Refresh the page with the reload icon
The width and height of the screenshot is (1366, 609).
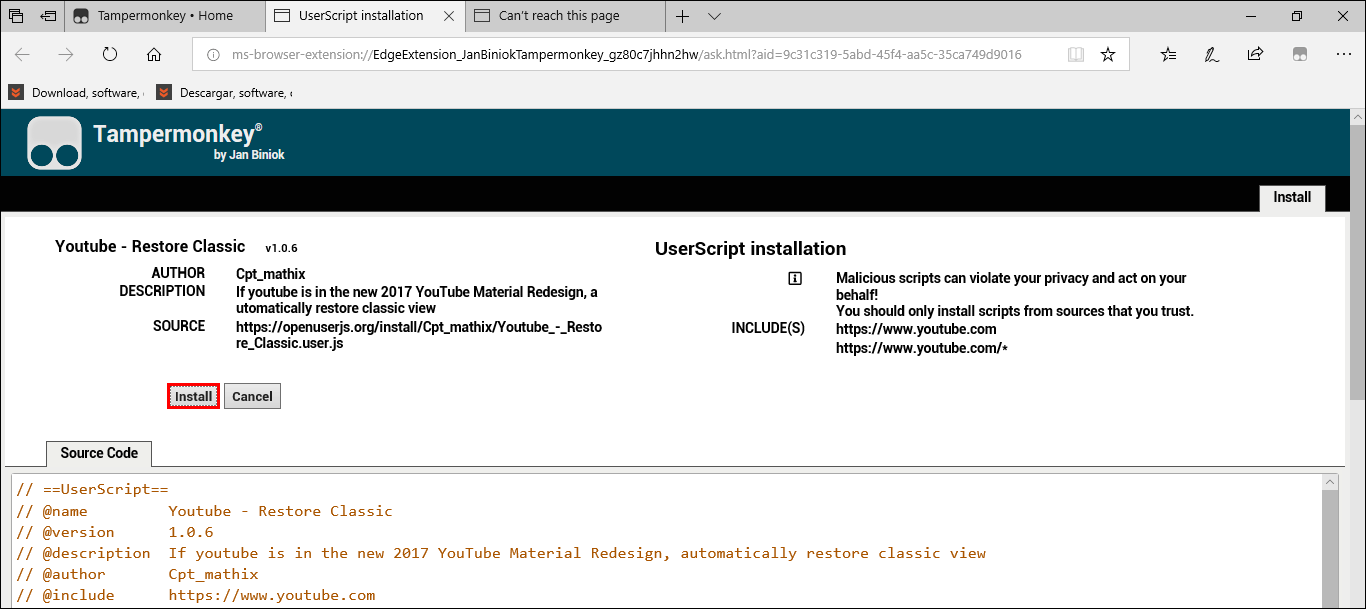(x=110, y=55)
